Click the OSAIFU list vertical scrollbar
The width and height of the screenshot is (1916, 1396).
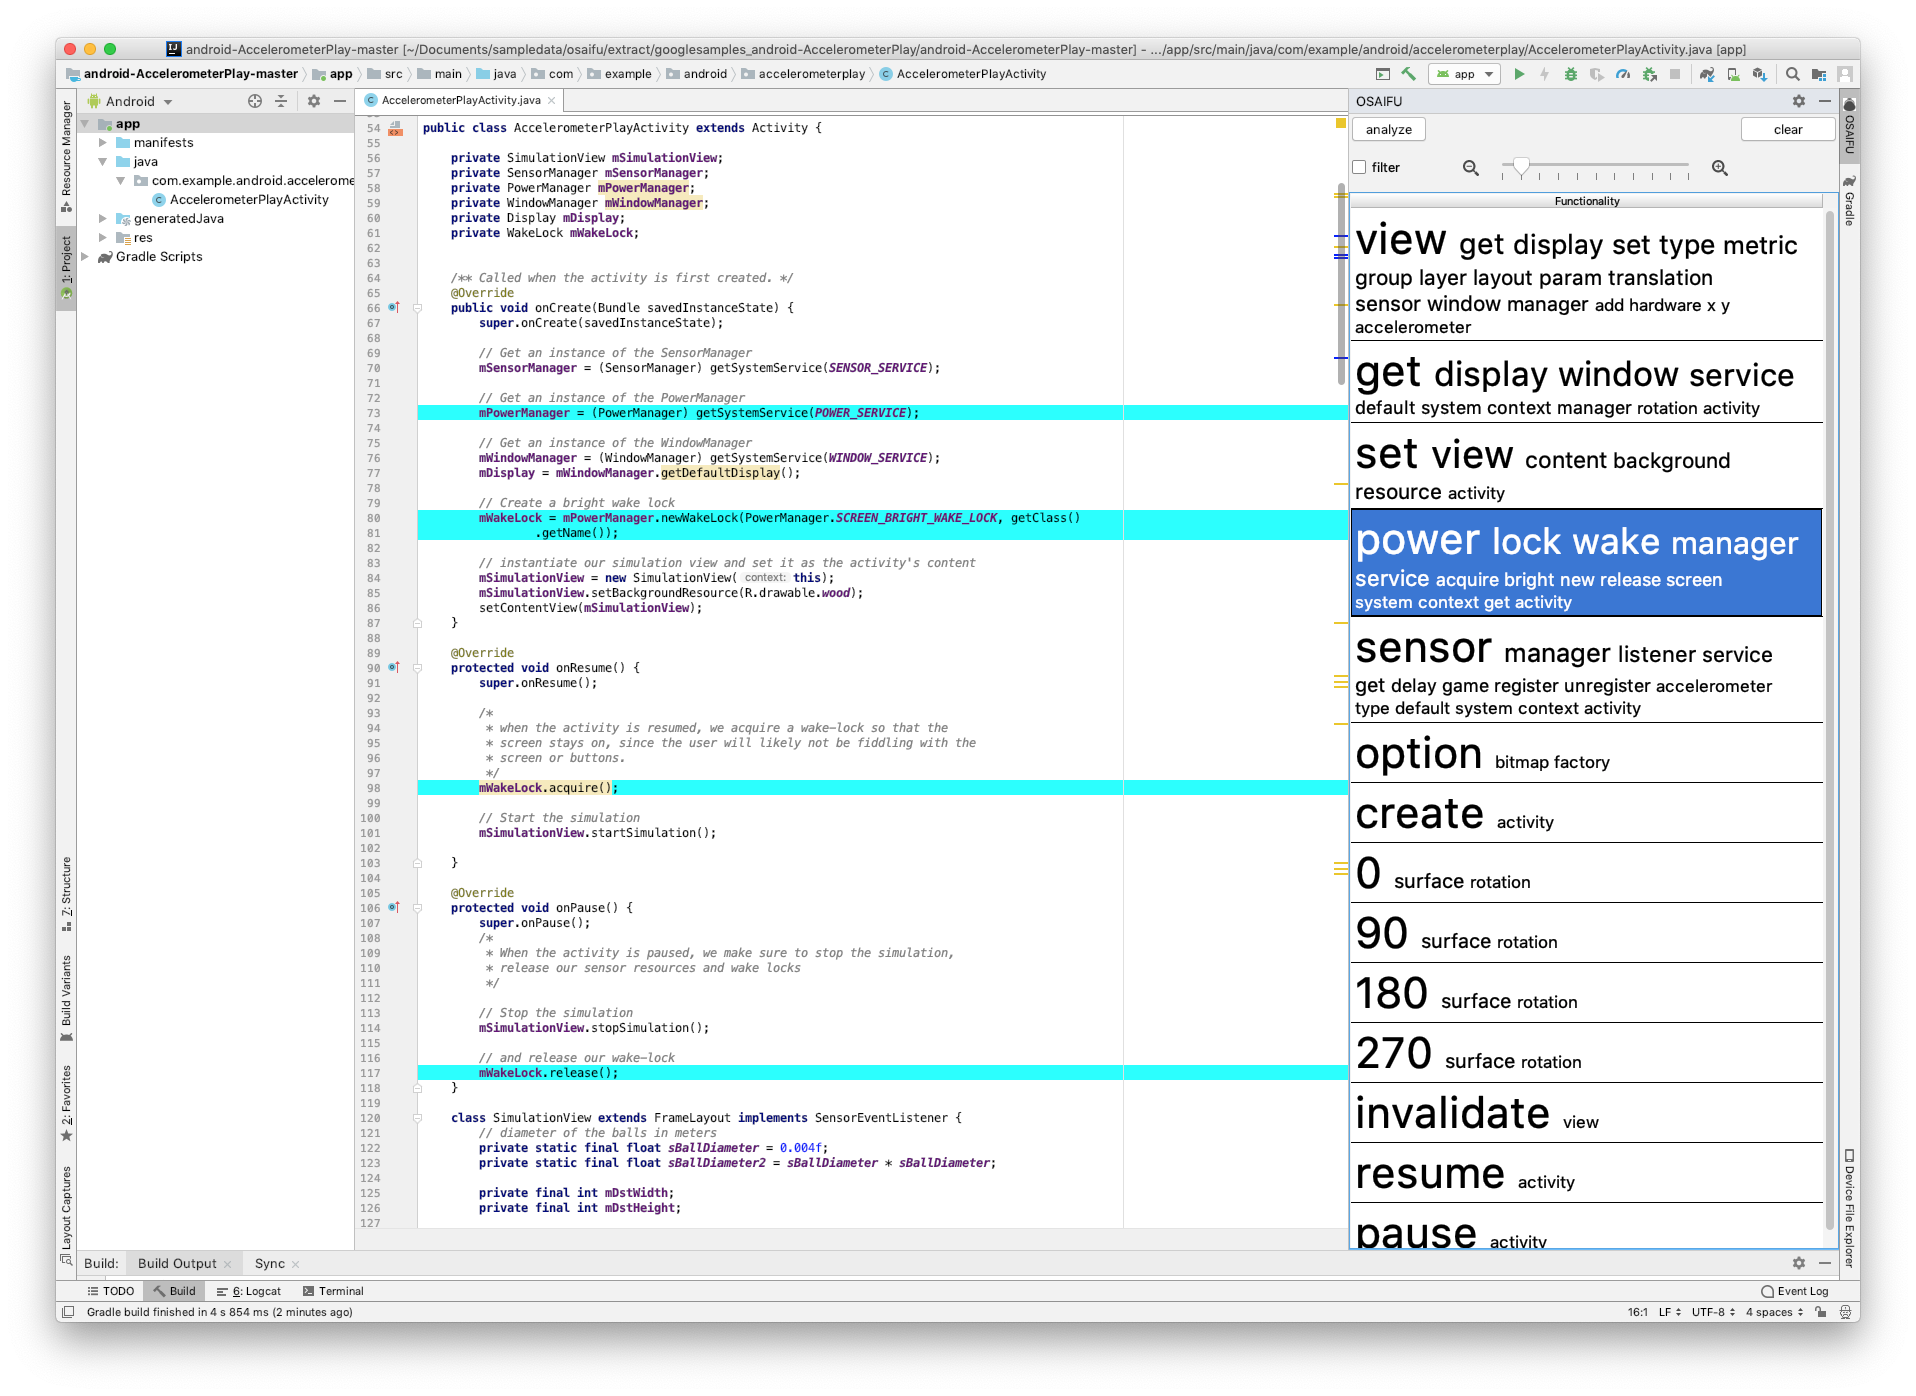[1829, 720]
